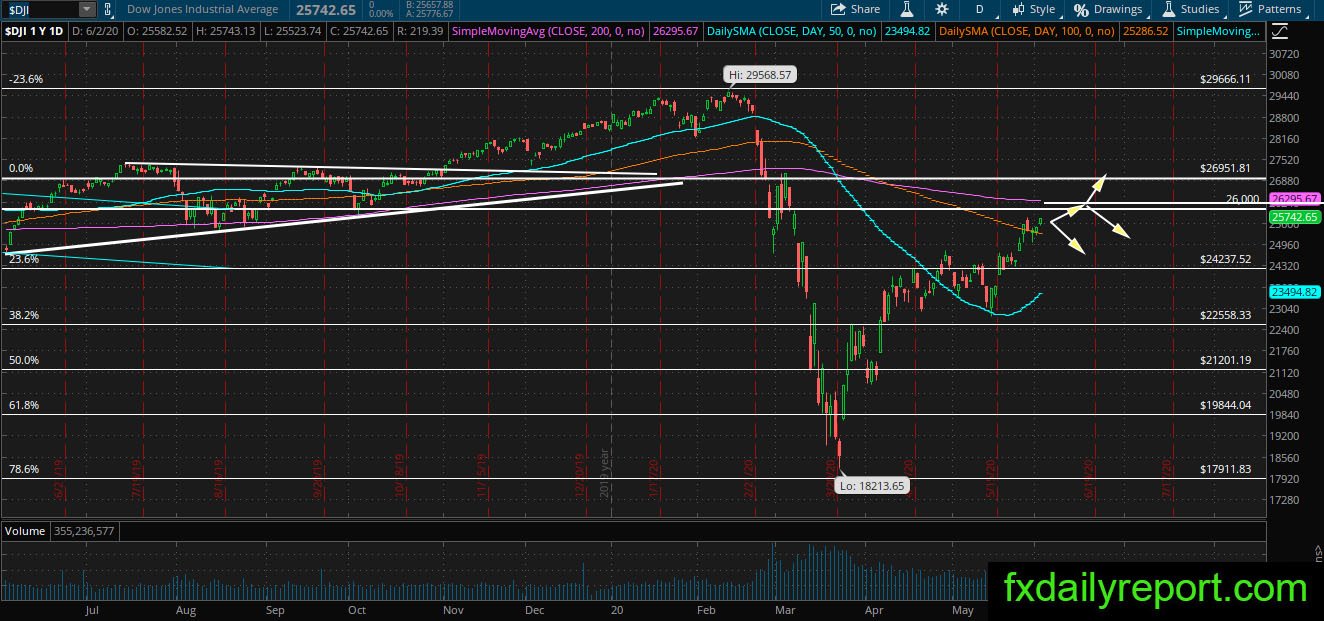Click the $29666.11 Fibonacci price label
Screen dimensions: 1324x621
click(x=1226, y=79)
